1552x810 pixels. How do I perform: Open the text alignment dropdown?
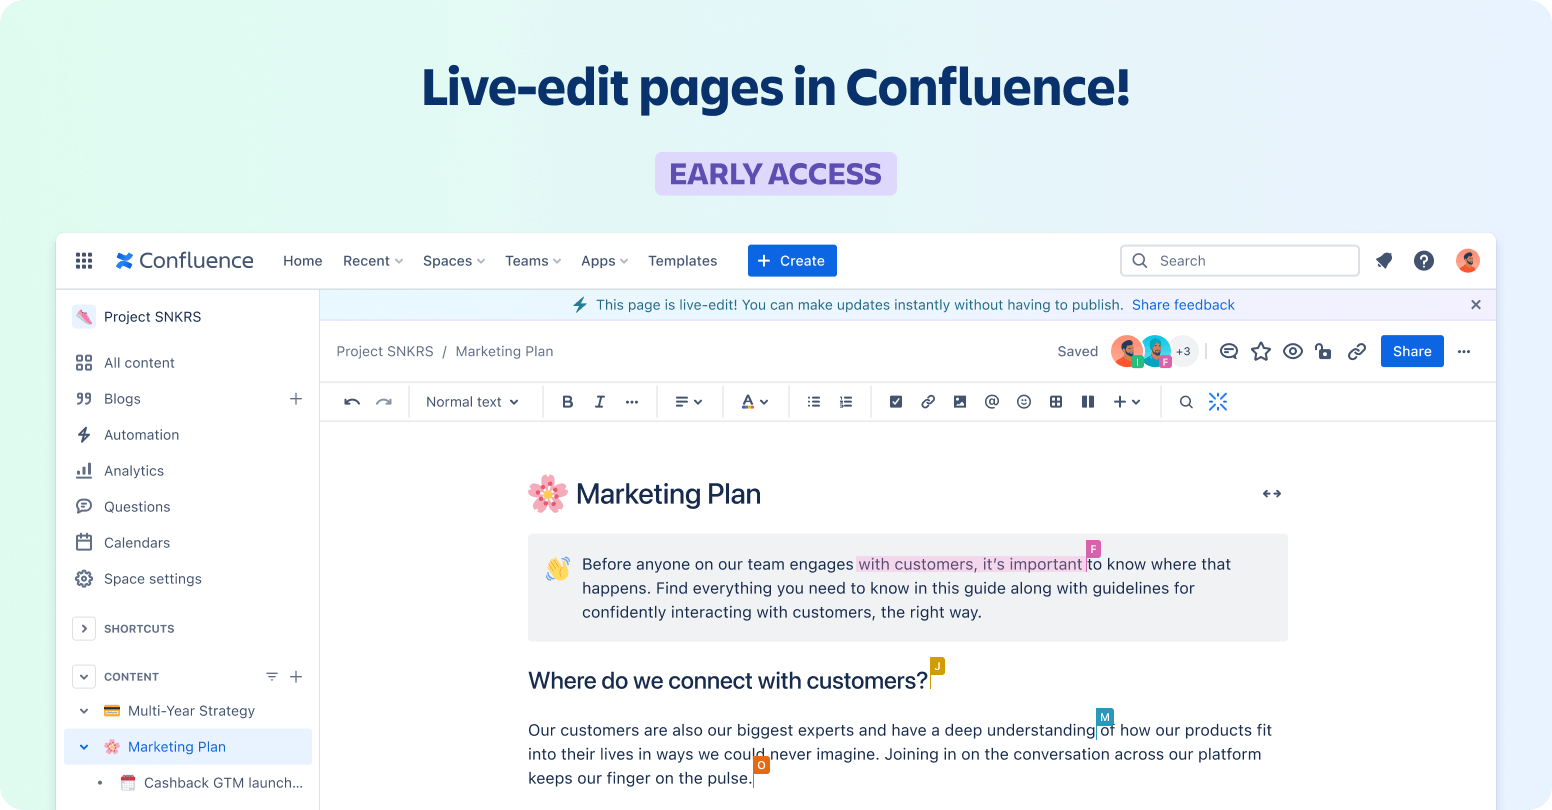pyautogui.click(x=688, y=402)
